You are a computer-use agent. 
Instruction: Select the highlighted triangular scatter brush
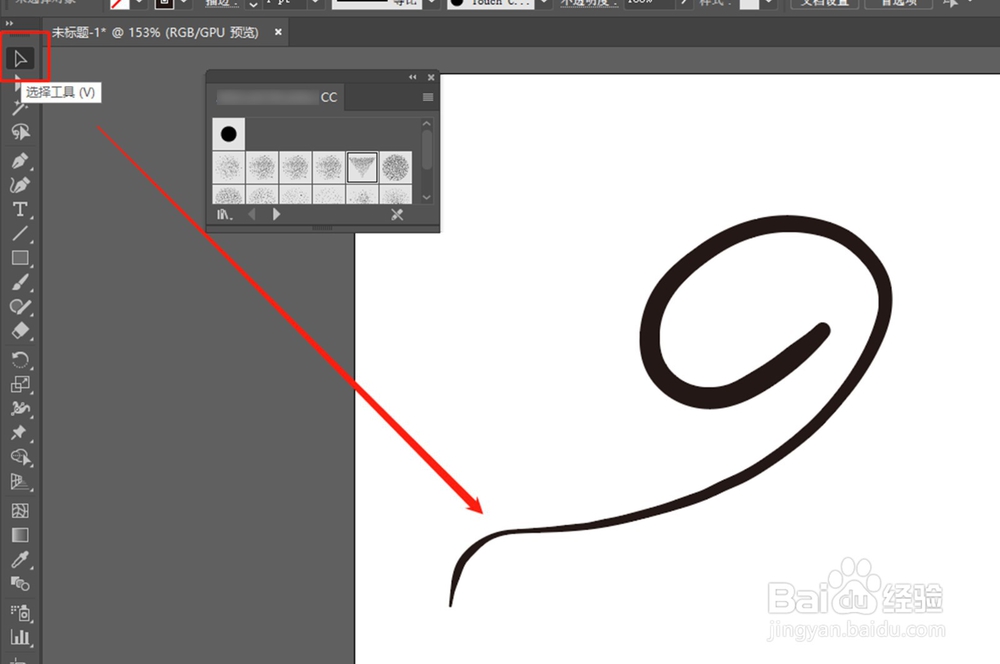click(362, 167)
